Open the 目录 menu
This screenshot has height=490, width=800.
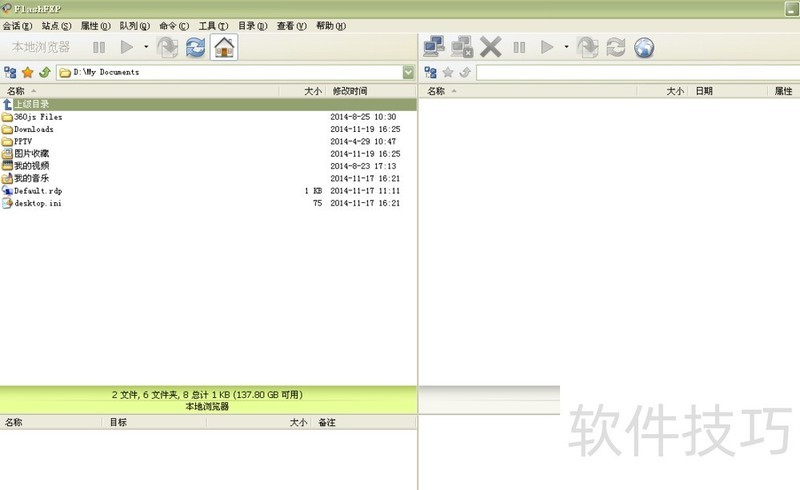253,26
